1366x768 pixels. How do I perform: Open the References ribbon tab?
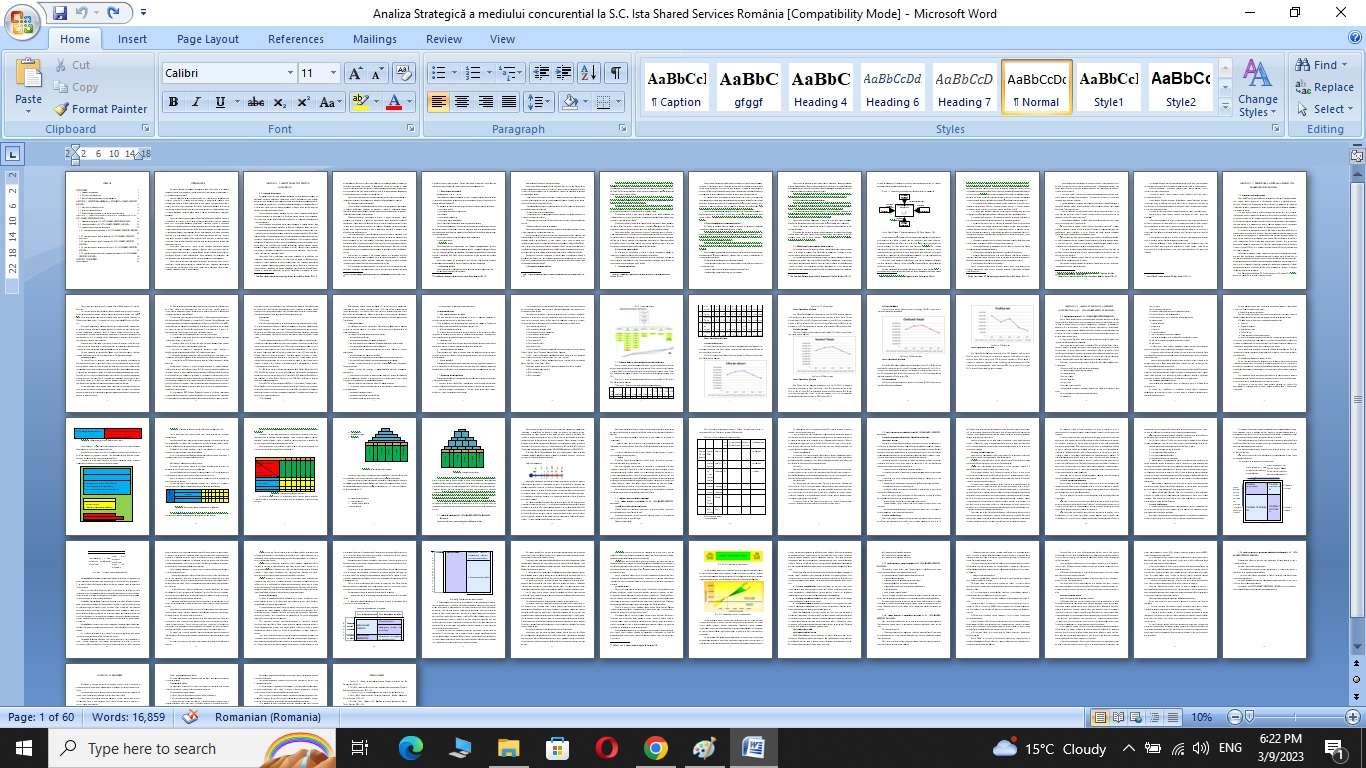[295, 39]
